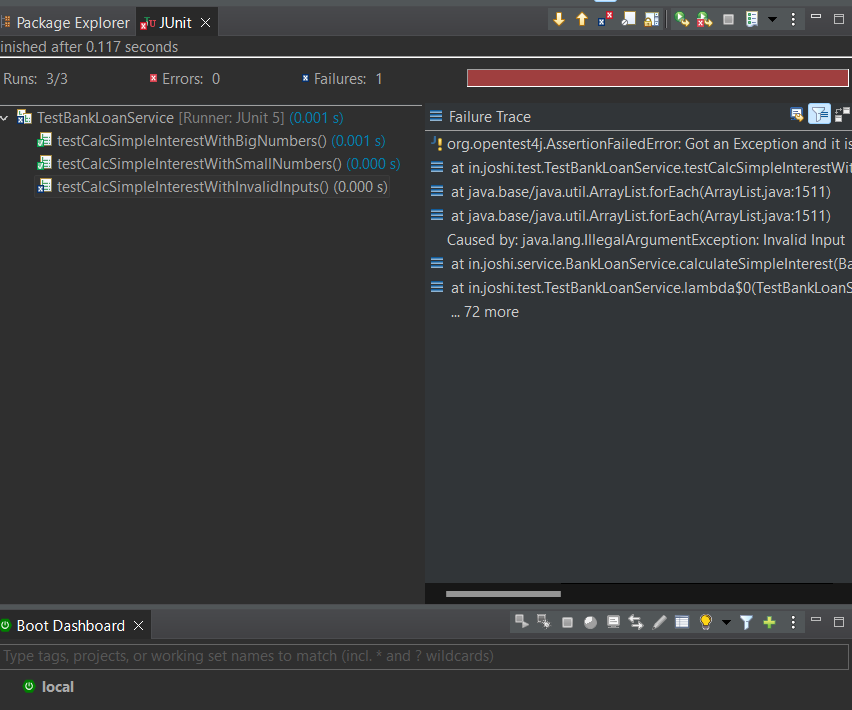
Task: Select the 'local' Boot Dashboard node
Action: [49, 687]
